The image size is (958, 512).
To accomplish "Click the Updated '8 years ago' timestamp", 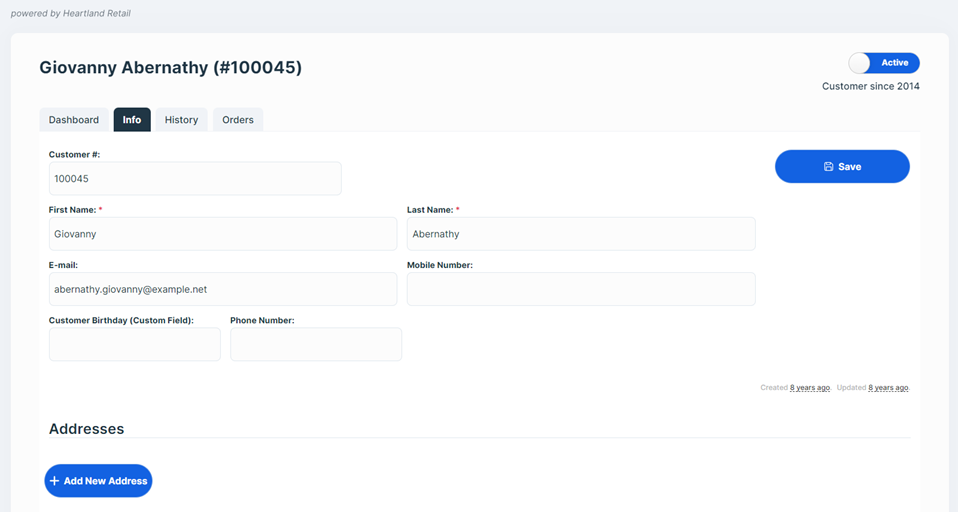I will pos(888,388).
